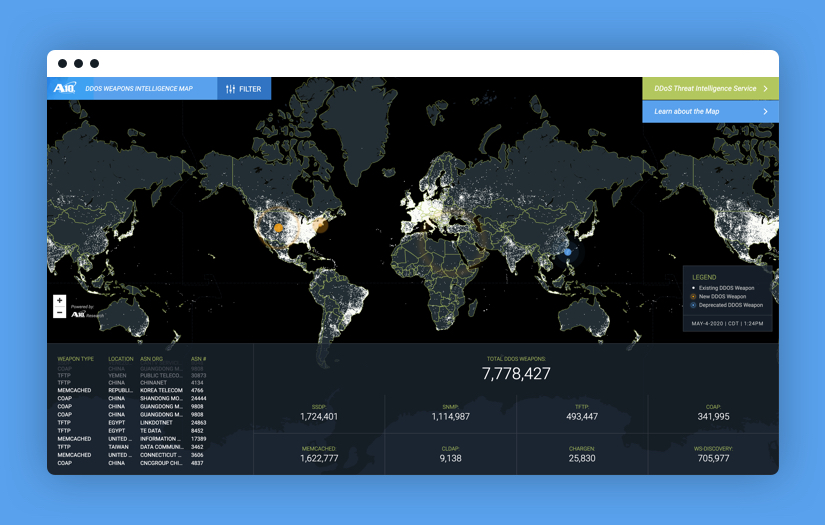
Task: Click the SSDP count 1,724,401
Action: 319,417
